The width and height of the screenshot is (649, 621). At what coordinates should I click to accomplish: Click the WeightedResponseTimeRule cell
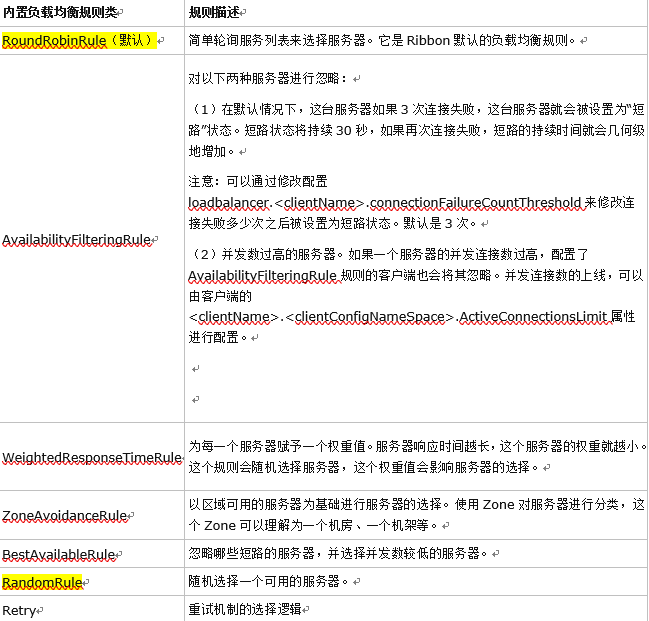tap(92, 457)
